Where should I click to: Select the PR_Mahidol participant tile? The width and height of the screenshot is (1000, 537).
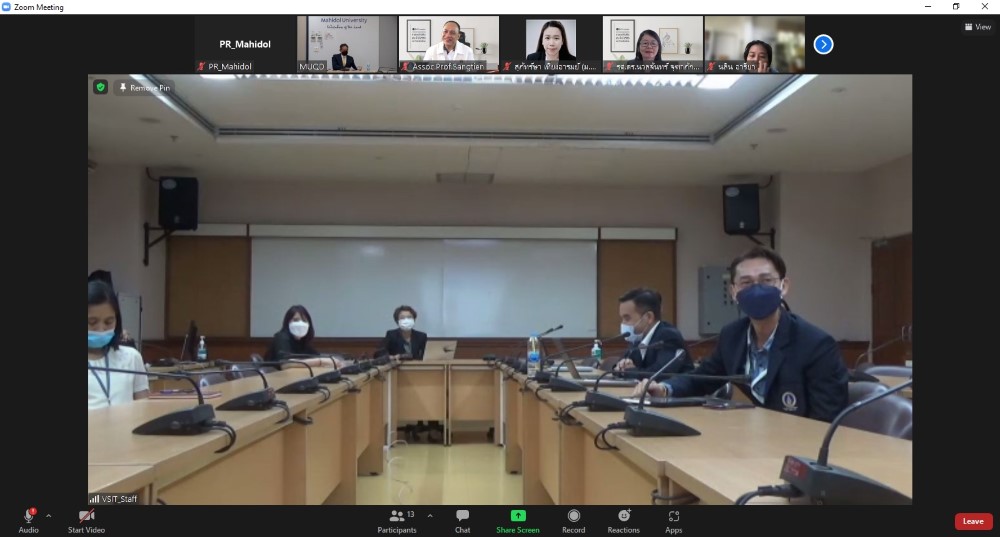click(244, 44)
